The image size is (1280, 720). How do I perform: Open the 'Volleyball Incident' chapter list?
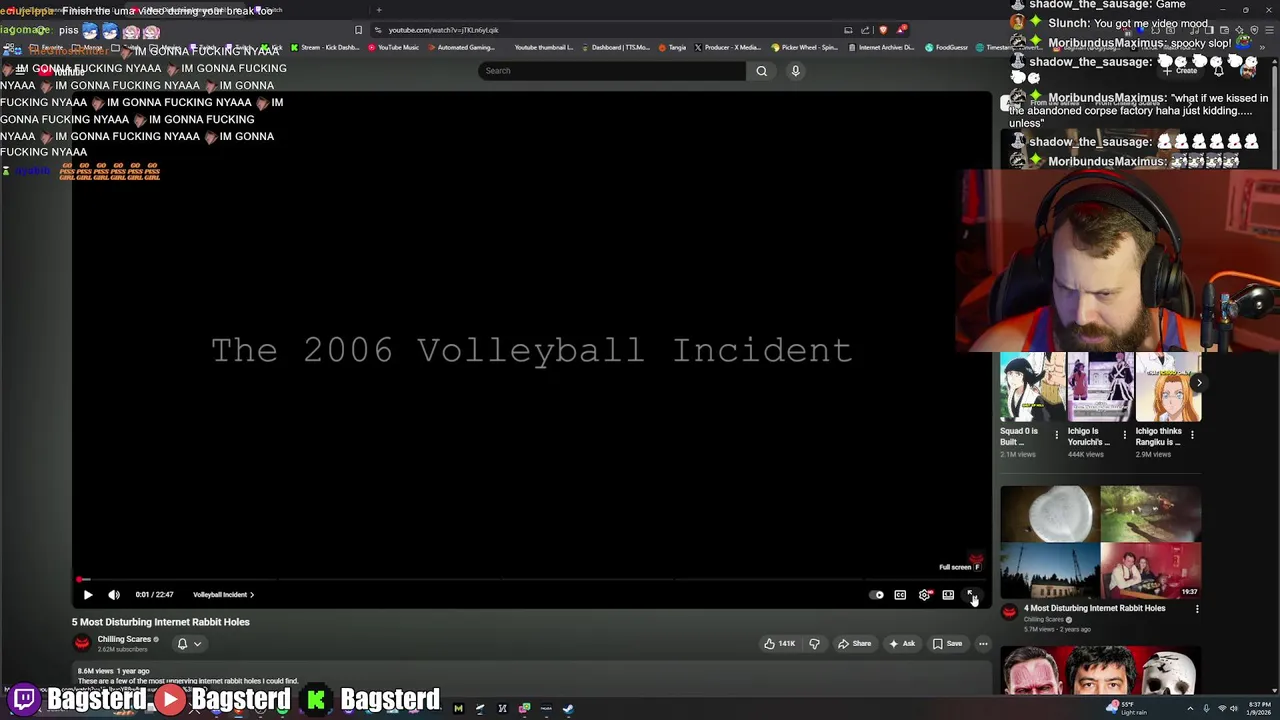coord(223,595)
